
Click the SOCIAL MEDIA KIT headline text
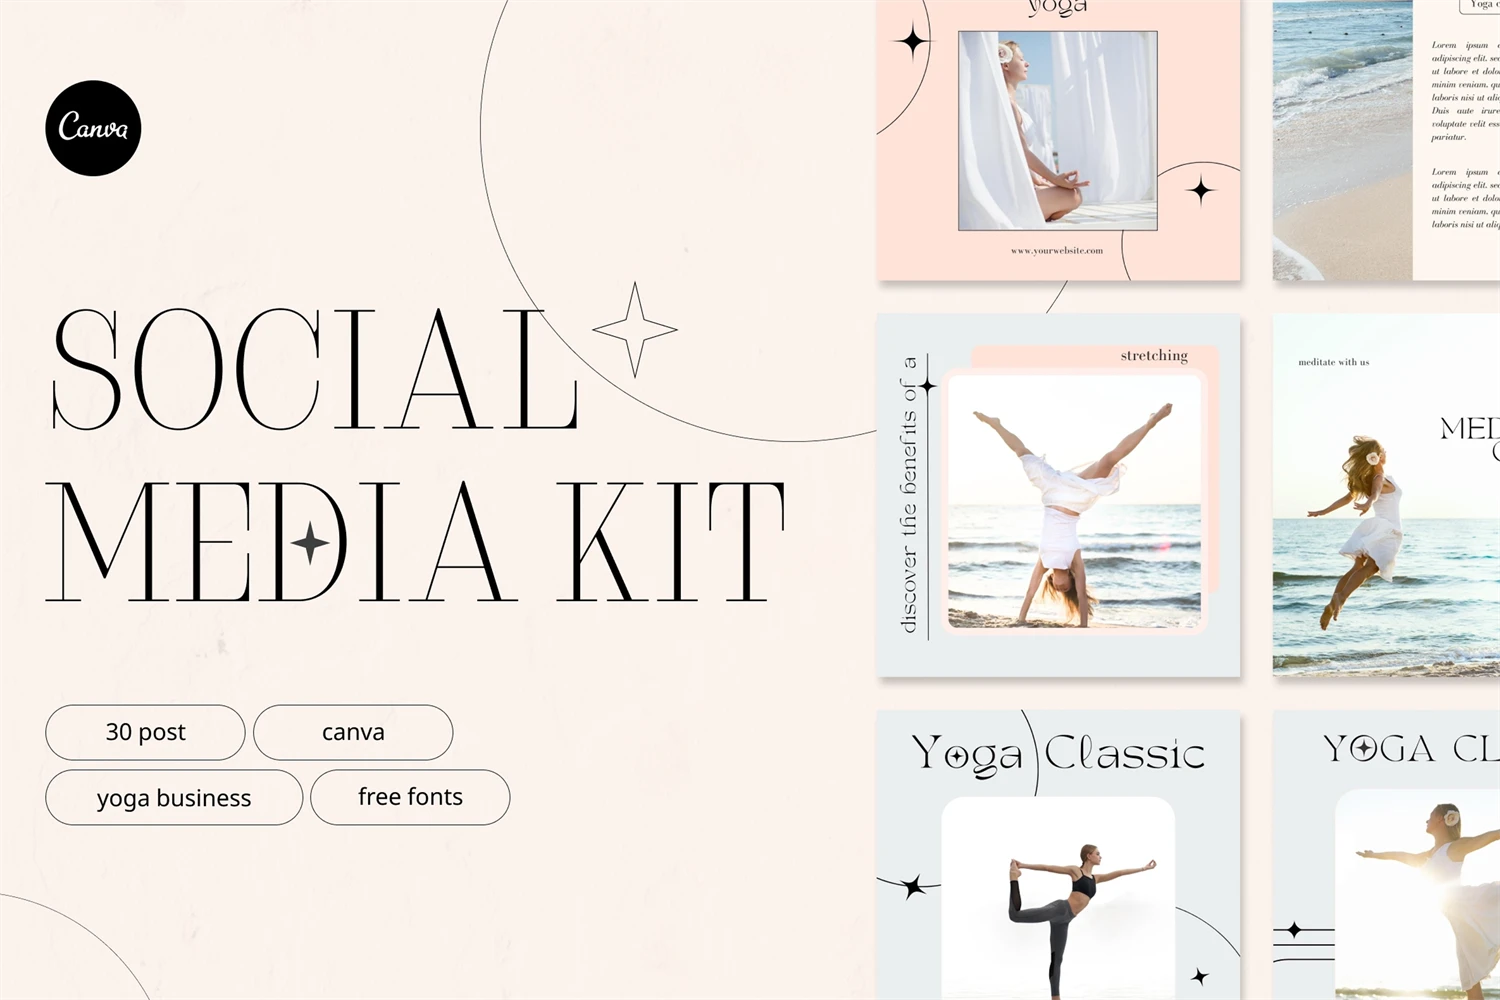(415, 455)
